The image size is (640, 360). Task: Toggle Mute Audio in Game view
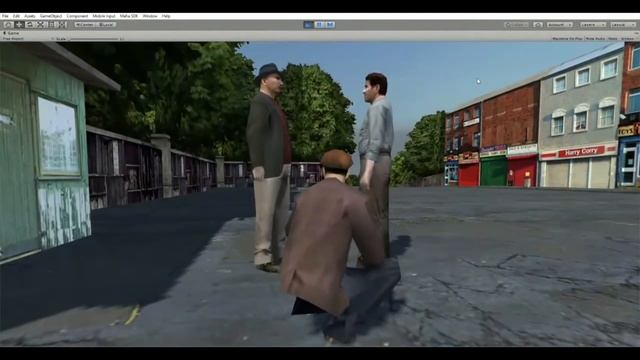coord(595,38)
